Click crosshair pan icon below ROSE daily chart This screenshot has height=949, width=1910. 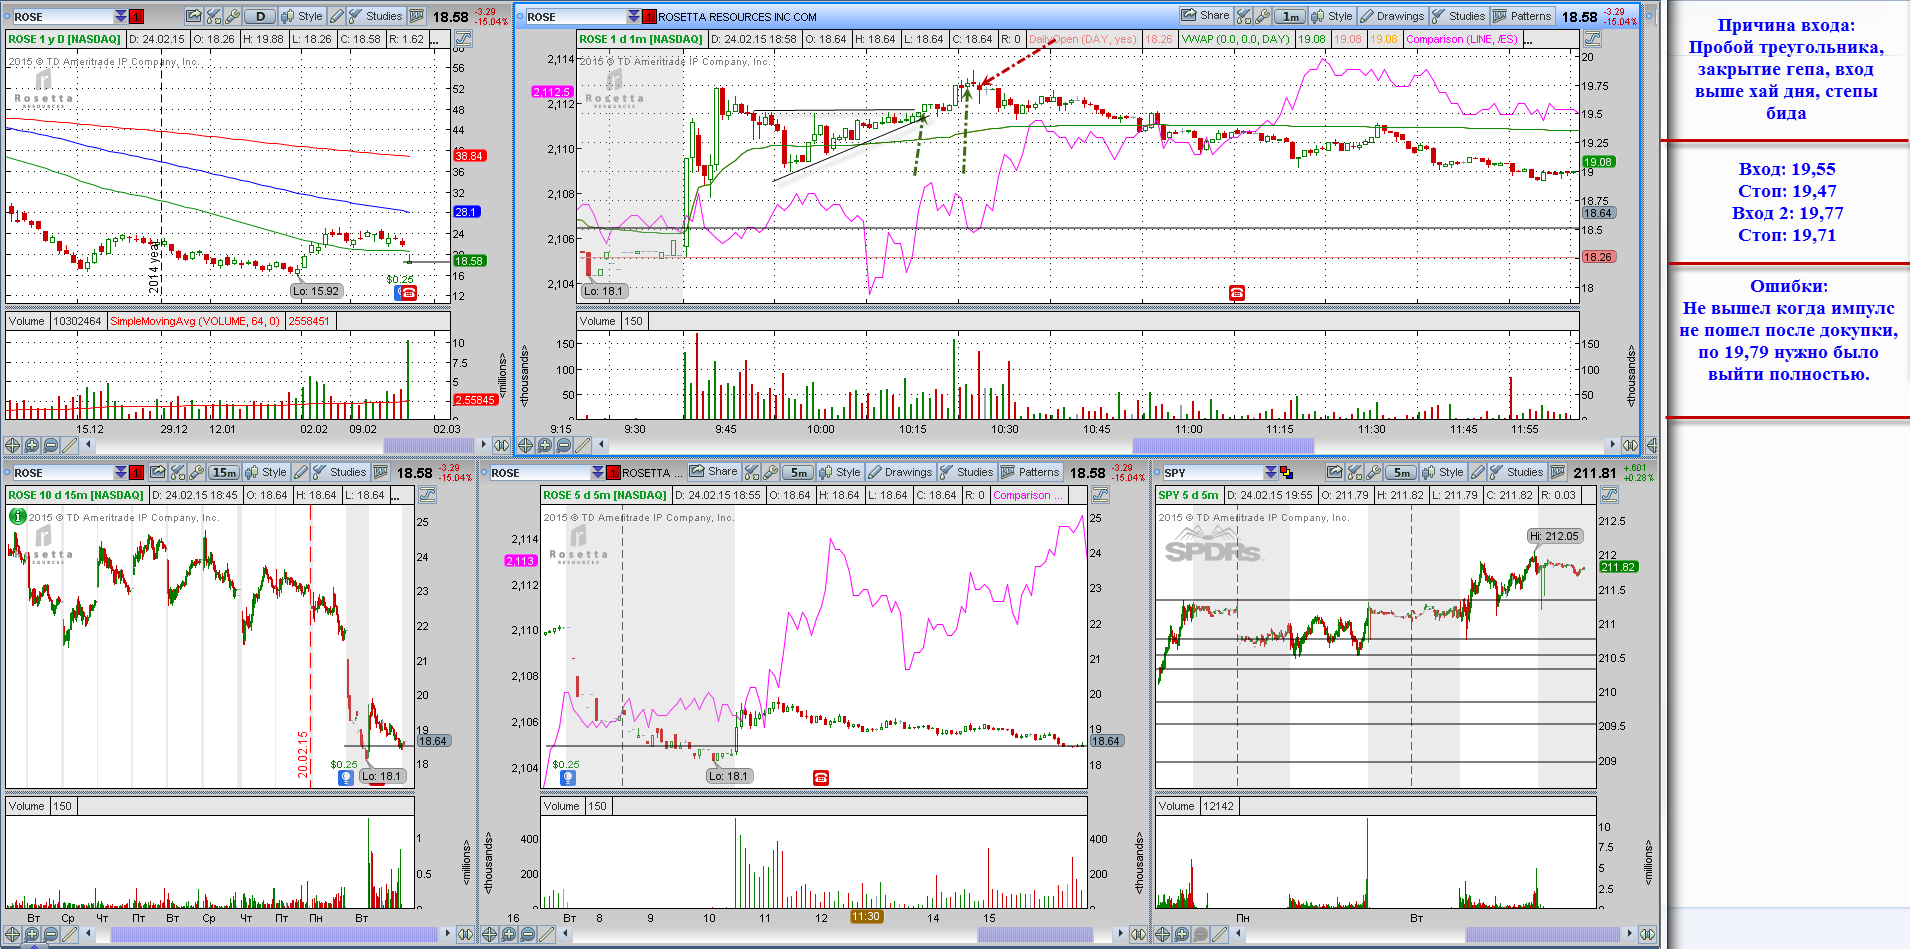[x=12, y=445]
